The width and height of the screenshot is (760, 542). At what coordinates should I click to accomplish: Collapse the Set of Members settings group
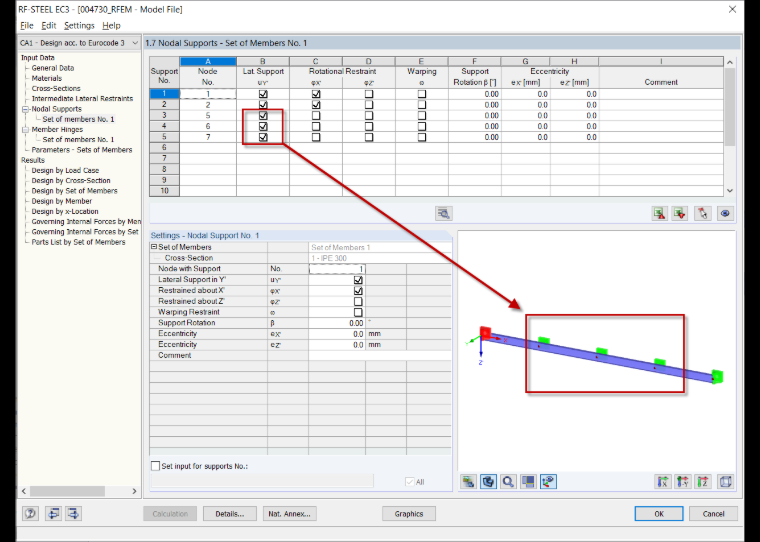pos(154,247)
